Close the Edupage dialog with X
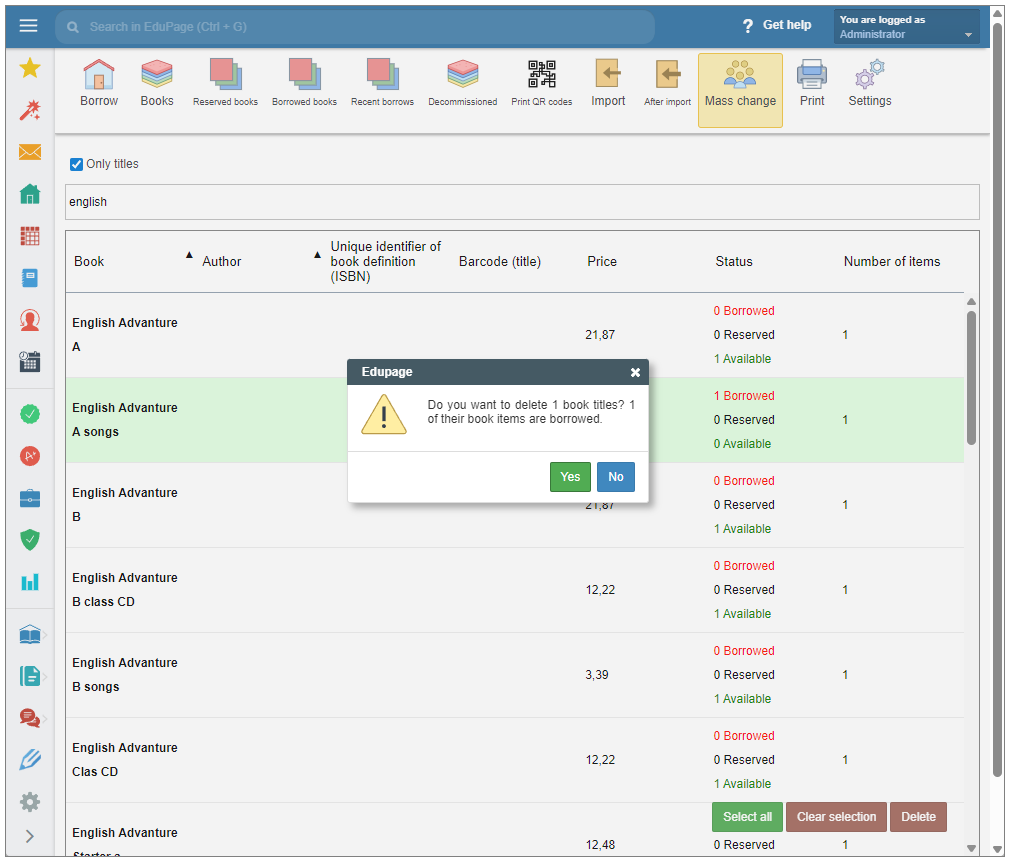The image size is (1010, 862). point(635,372)
